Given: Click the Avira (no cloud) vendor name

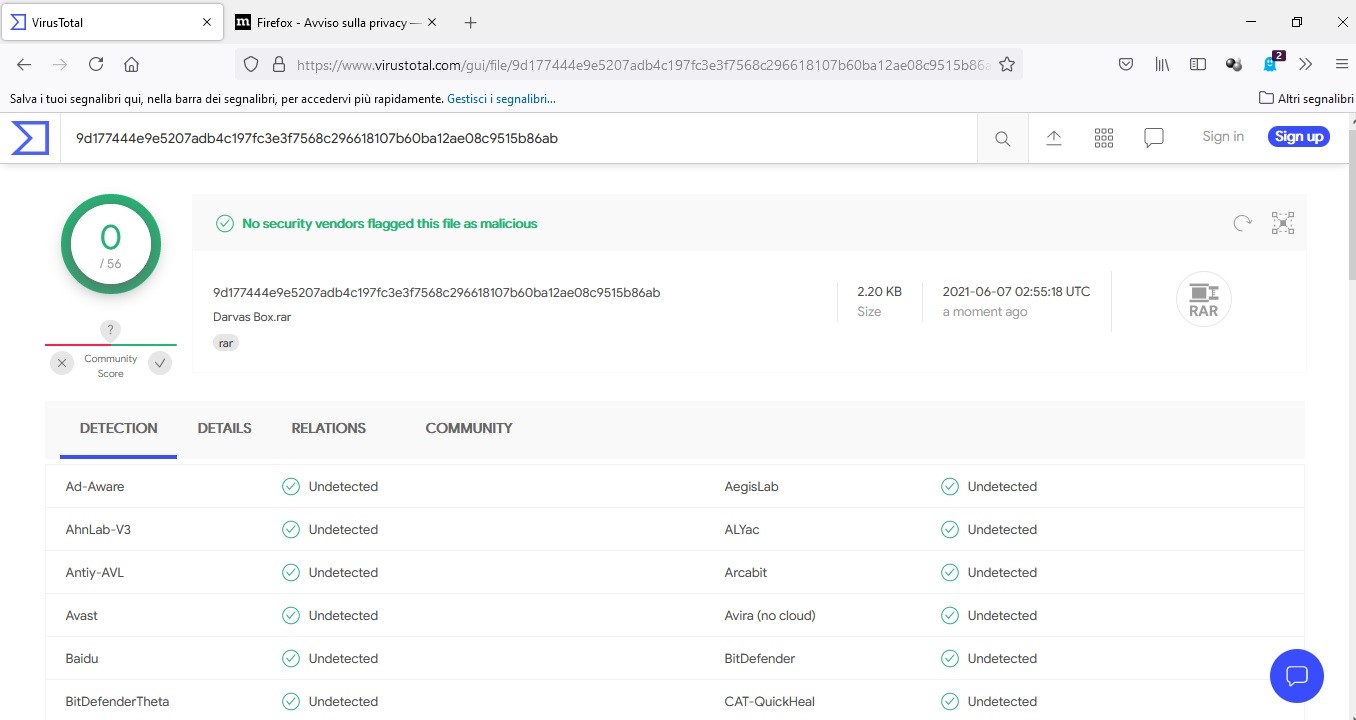Looking at the screenshot, I should coord(770,616).
